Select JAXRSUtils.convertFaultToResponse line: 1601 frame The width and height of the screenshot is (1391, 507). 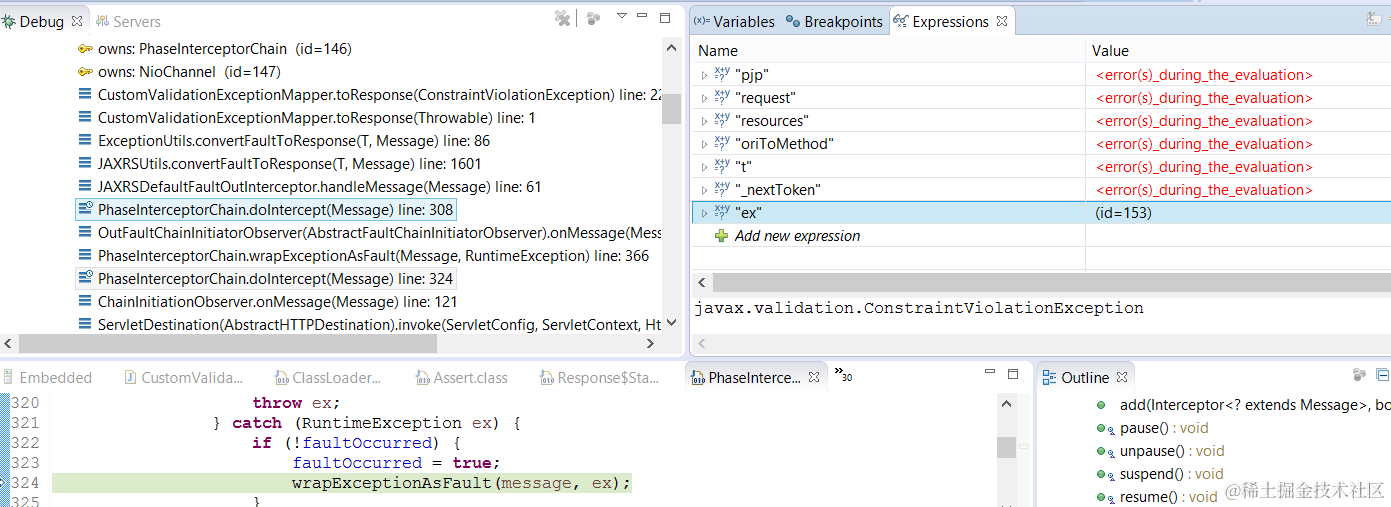tap(279, 163)
